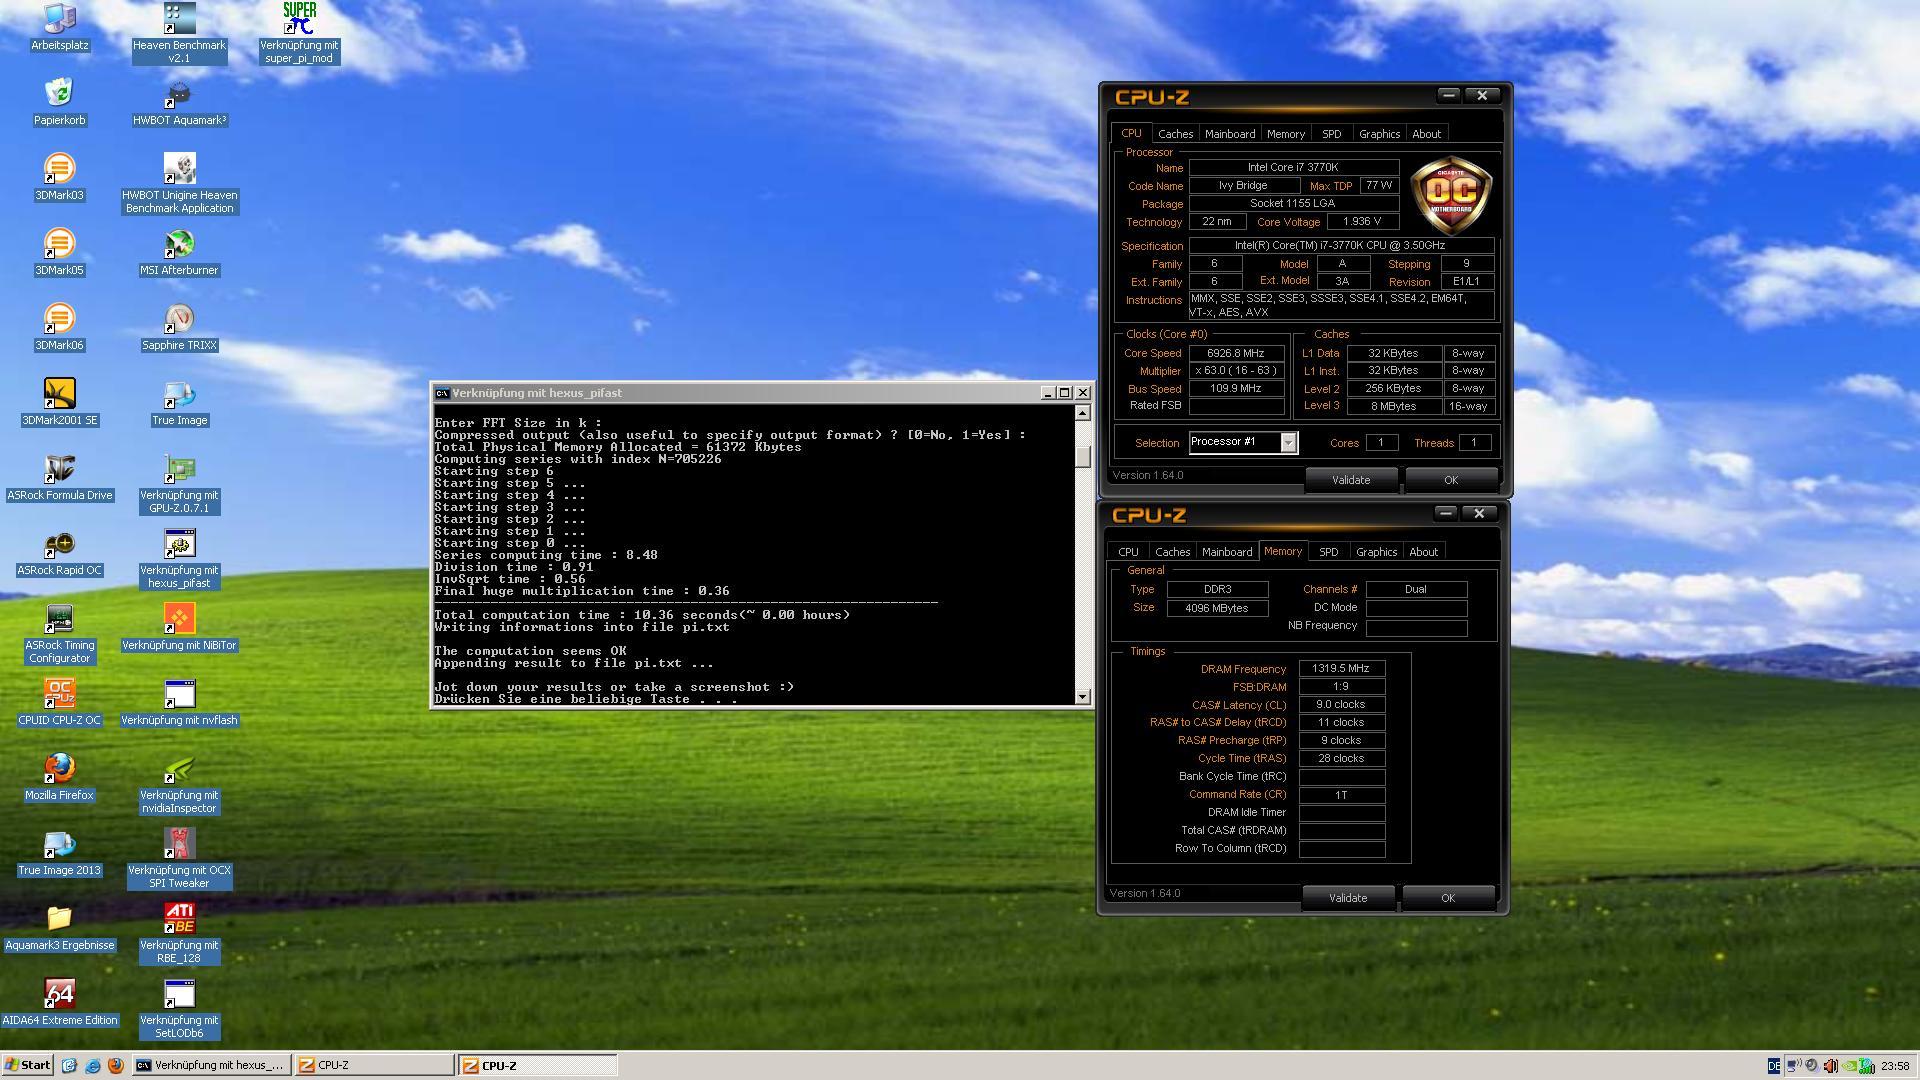Launch Internet Explorer from quick launch
The width and height of the screenshot is (1920, 1080).
pyautogui.click(x=92, y=1066)
